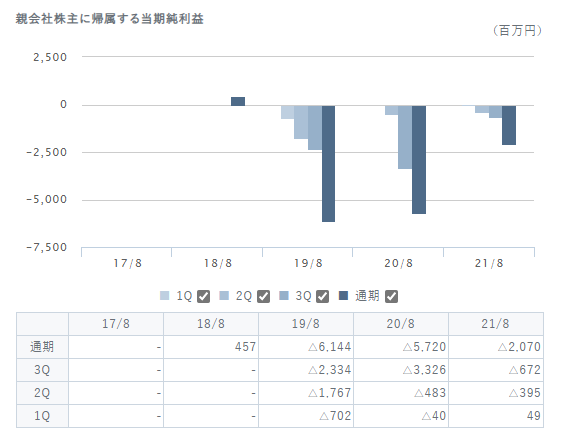Click the unit label (百万円)
The height and width of the screenshot is (442, 561).
pyautogui.click(x=517, y=30)
